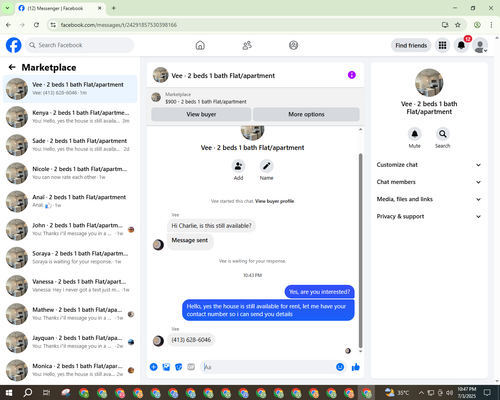Choose a sticker from the composer

coord(179,367)
